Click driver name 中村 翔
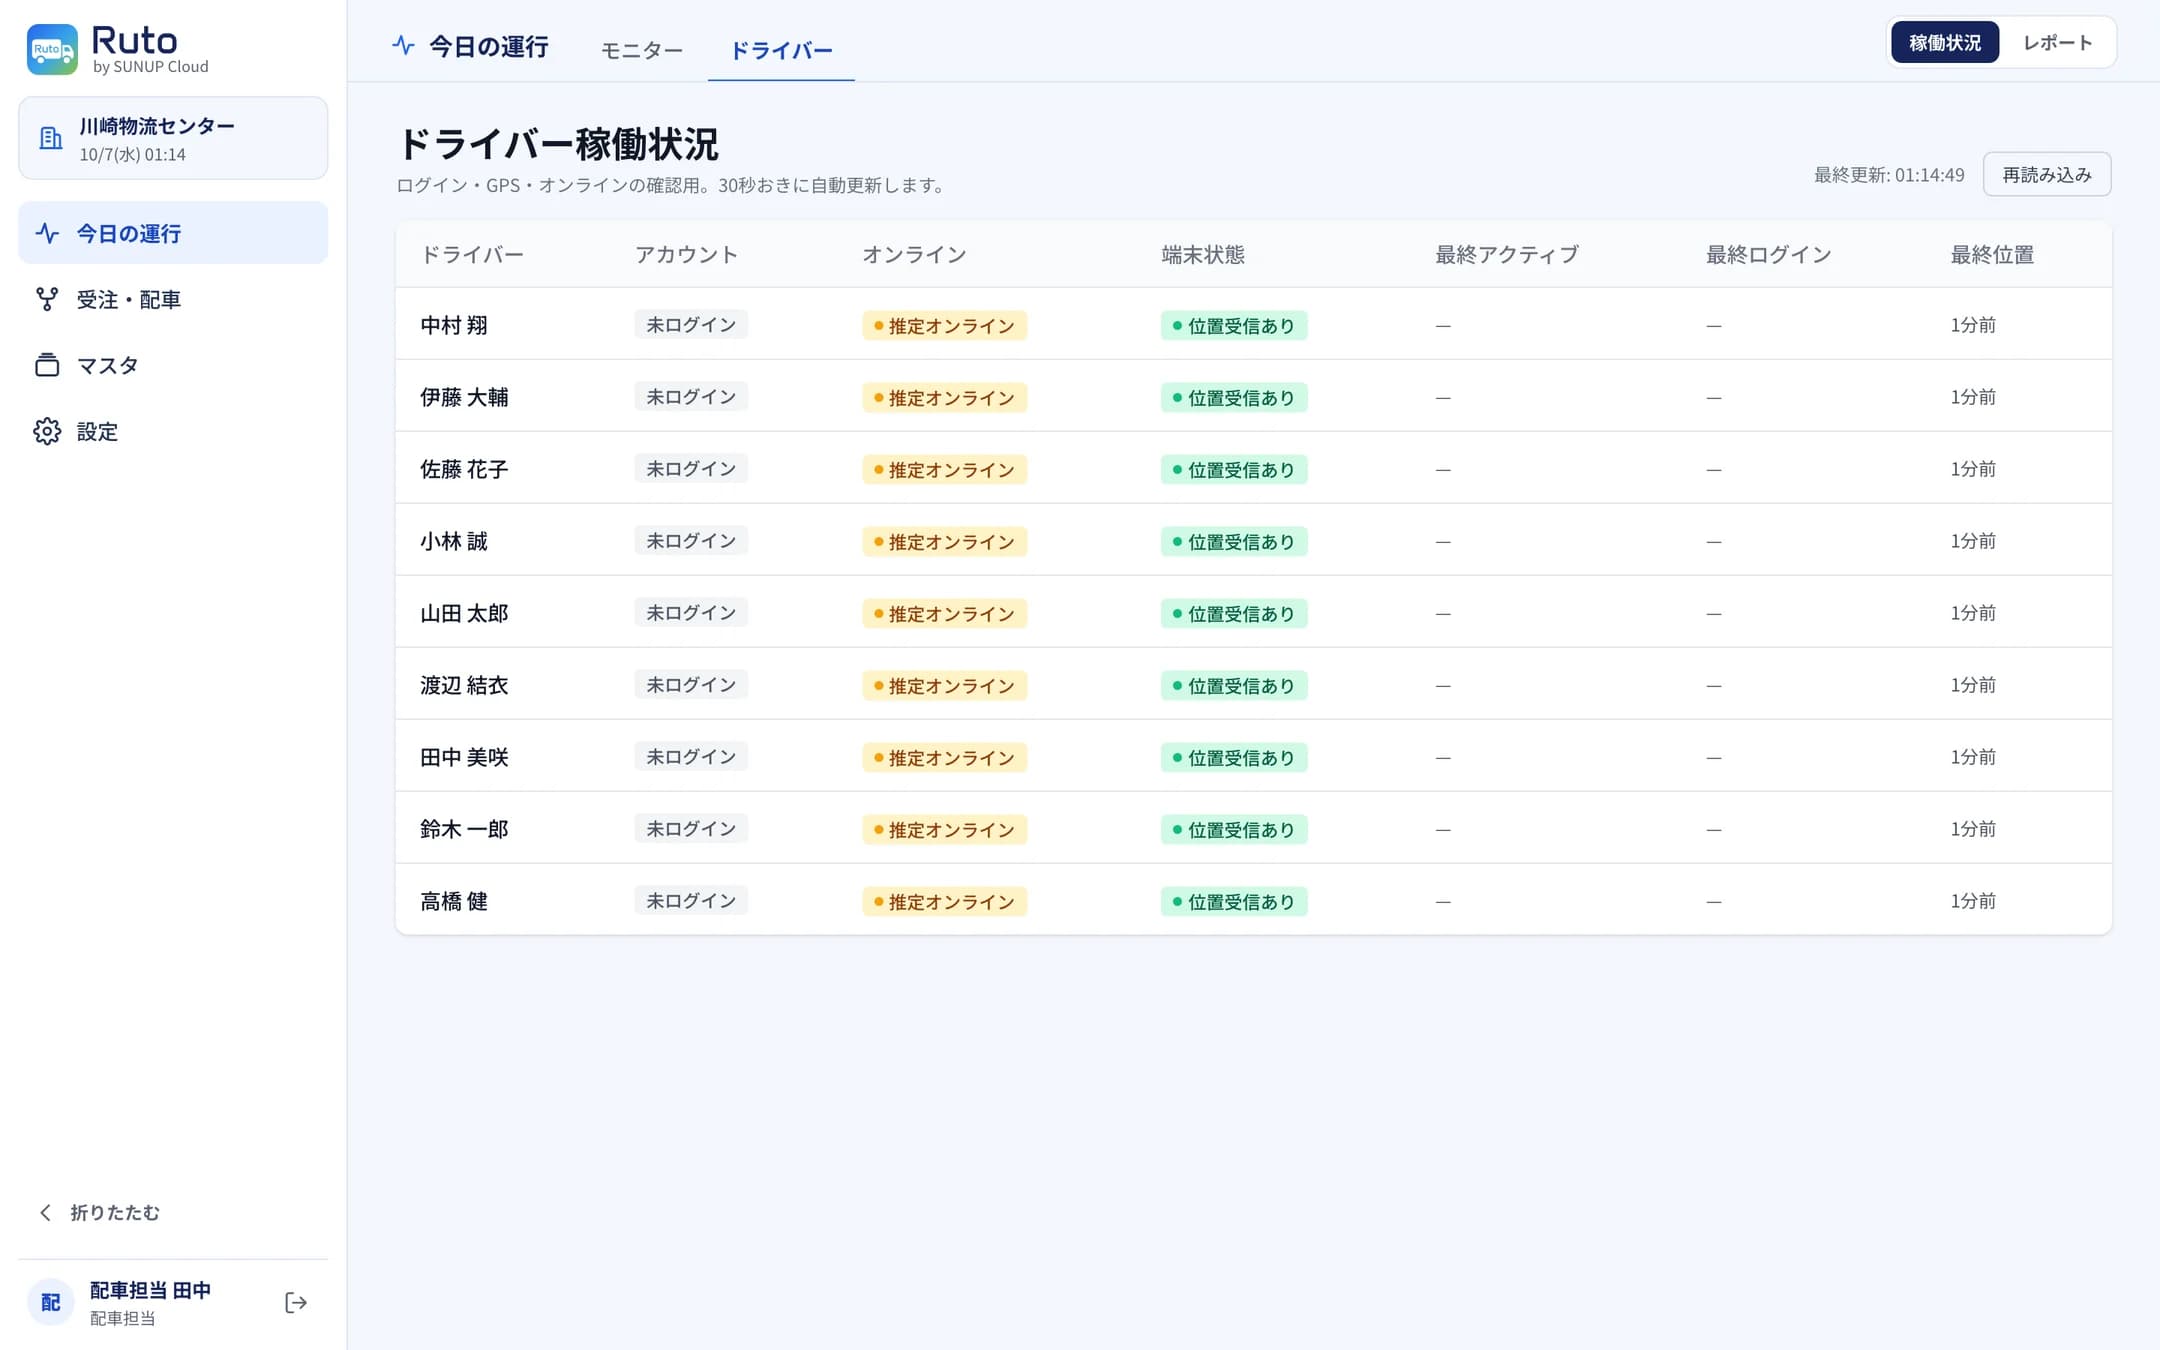The image size is (2160, 1350). 454,325
